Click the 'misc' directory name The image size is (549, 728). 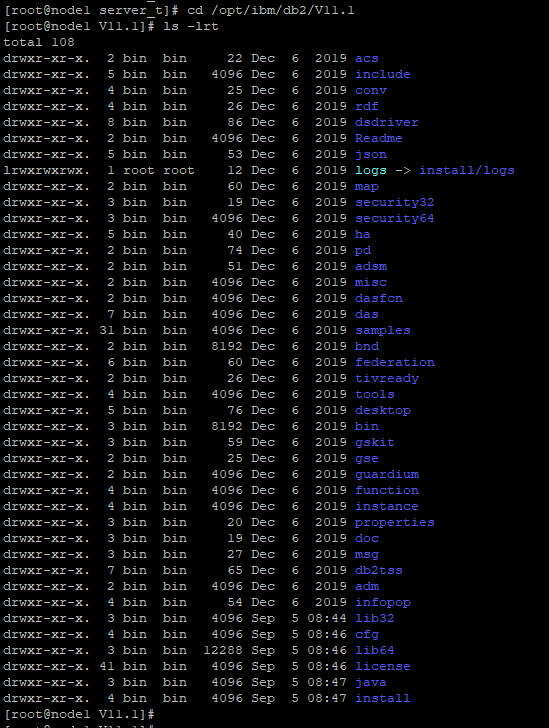371,283
